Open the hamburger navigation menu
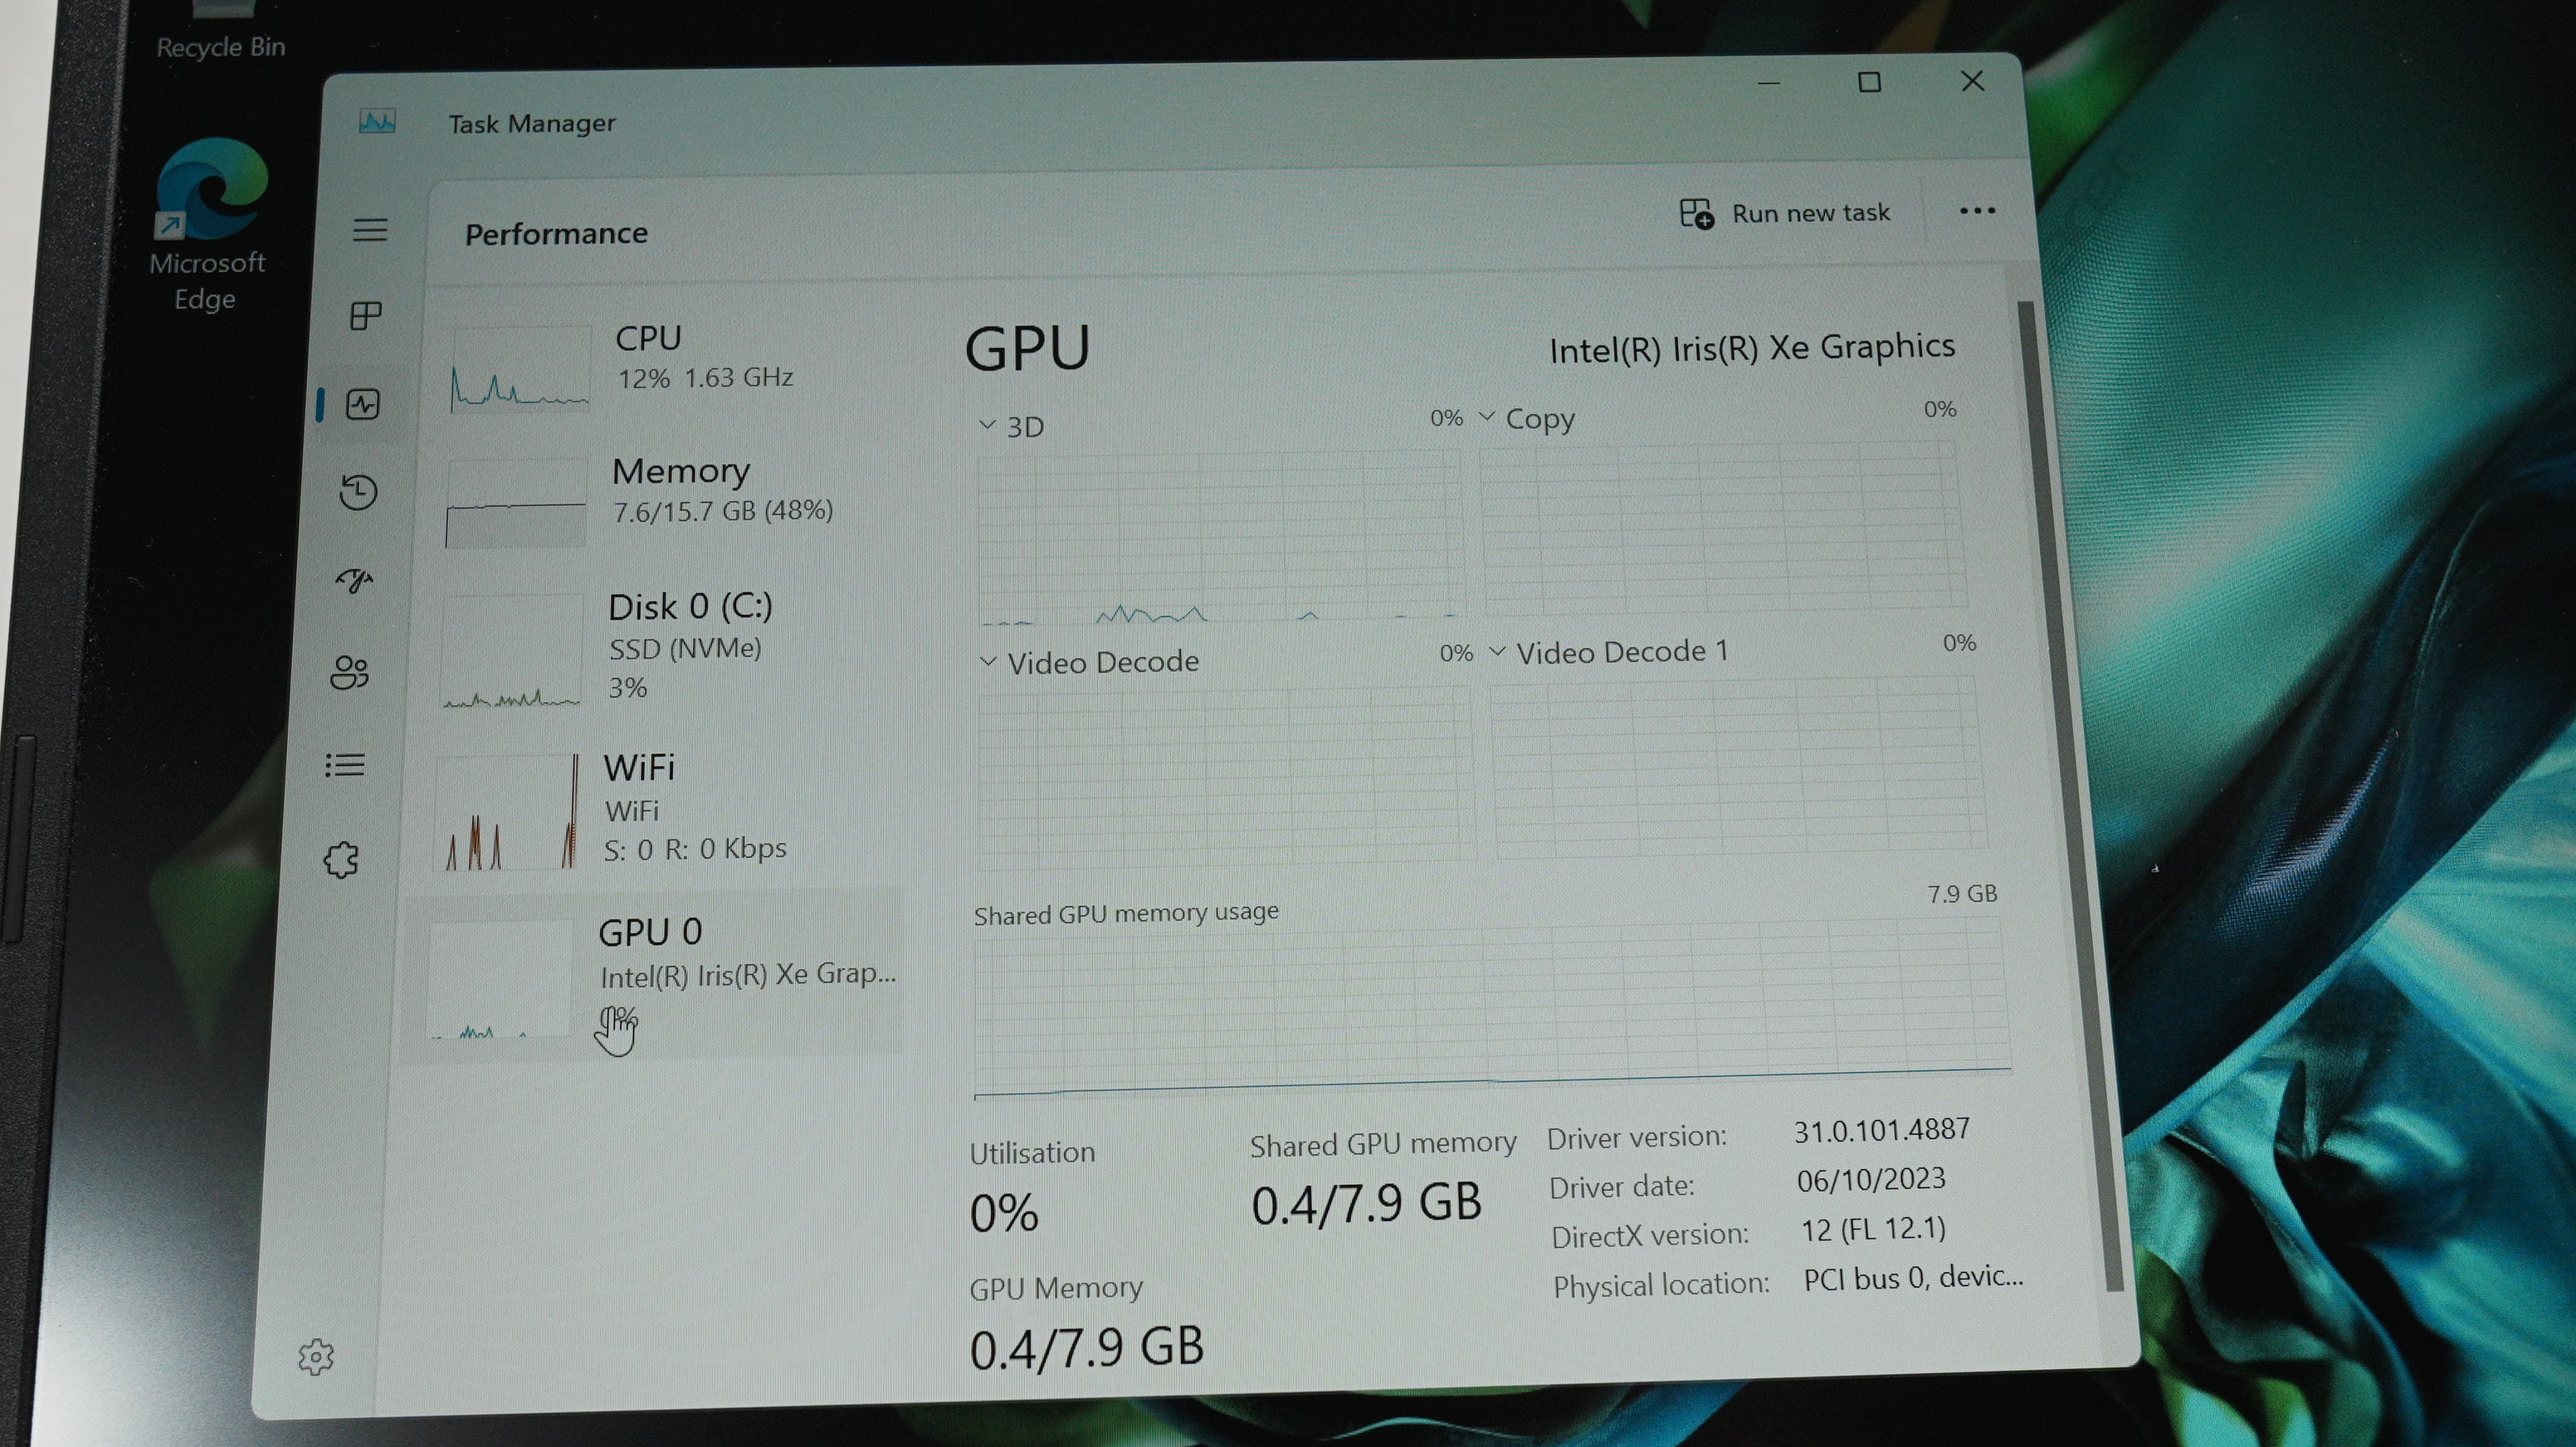2576x1447 pixels. 369,230
